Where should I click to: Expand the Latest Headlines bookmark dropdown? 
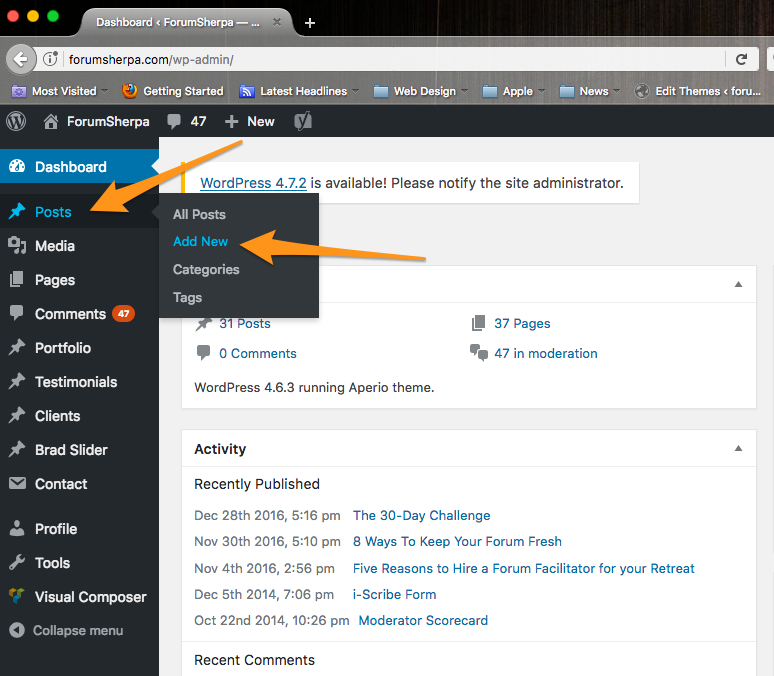tap(355, 91)
